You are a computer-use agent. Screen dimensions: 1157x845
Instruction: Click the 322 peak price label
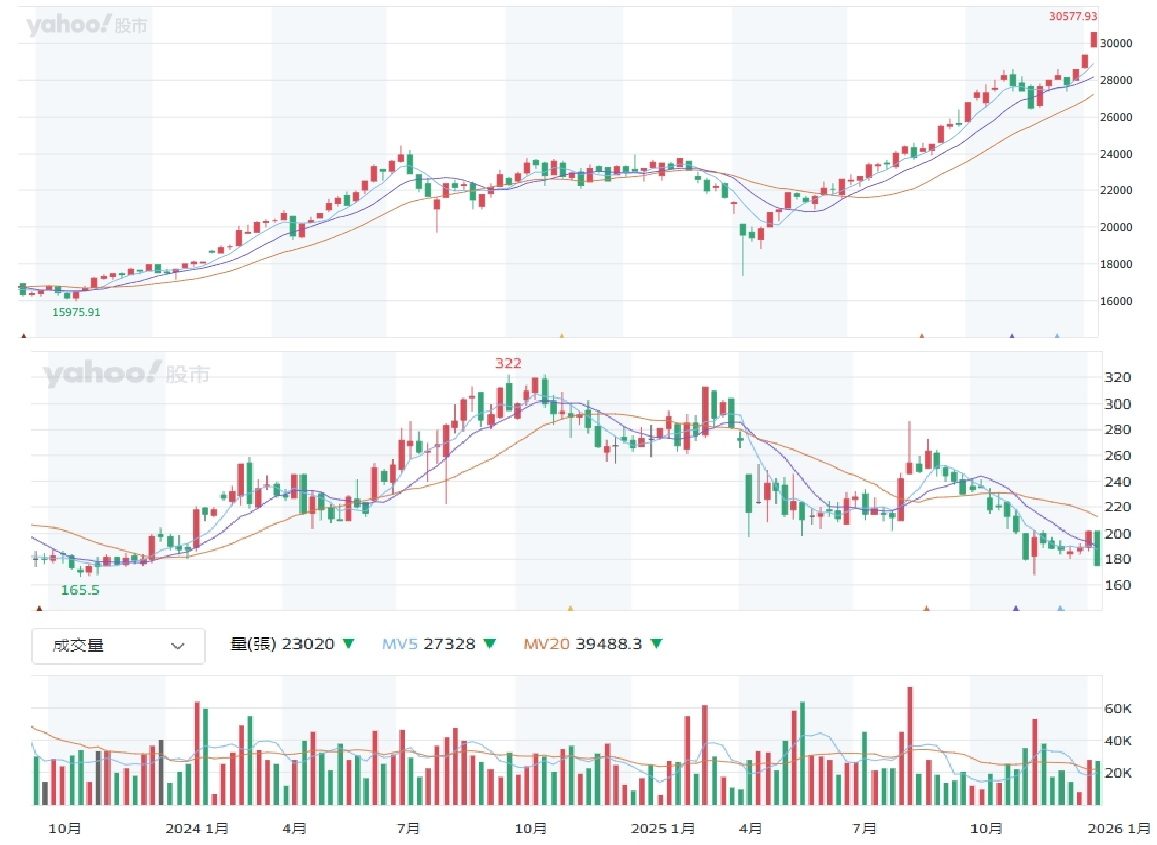click(508, 363)
